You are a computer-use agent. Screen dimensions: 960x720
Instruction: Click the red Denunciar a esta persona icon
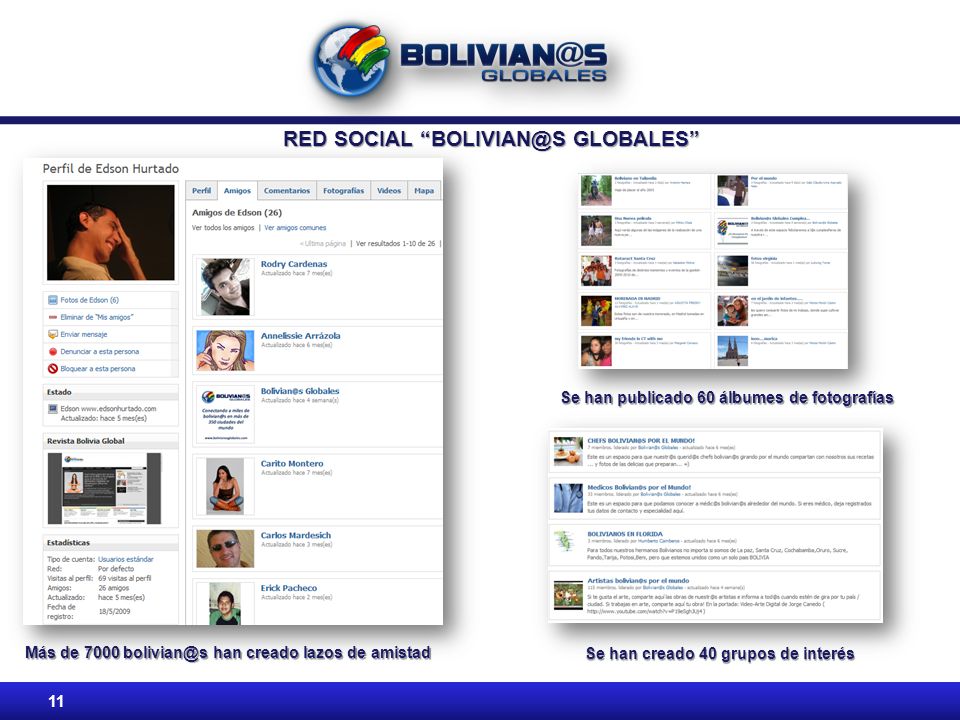tap(53, 351)
